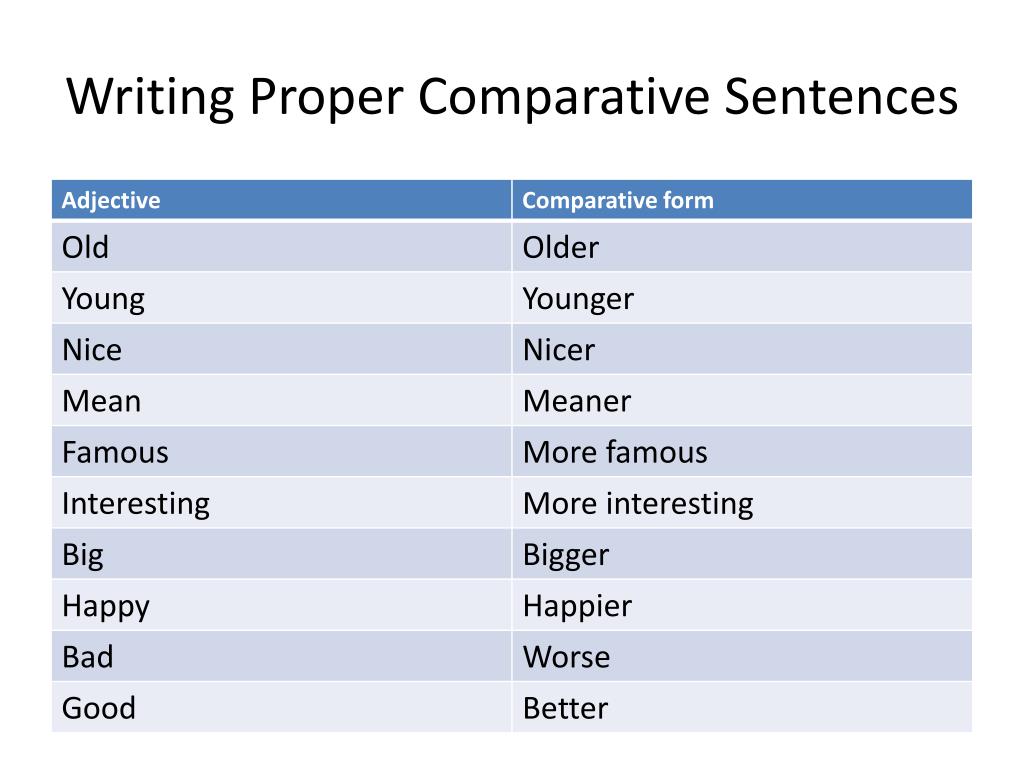The image size is (1024, 768).
Task: Click the Nice table cell
Action: pyautogui.click(x=281, y=349)
